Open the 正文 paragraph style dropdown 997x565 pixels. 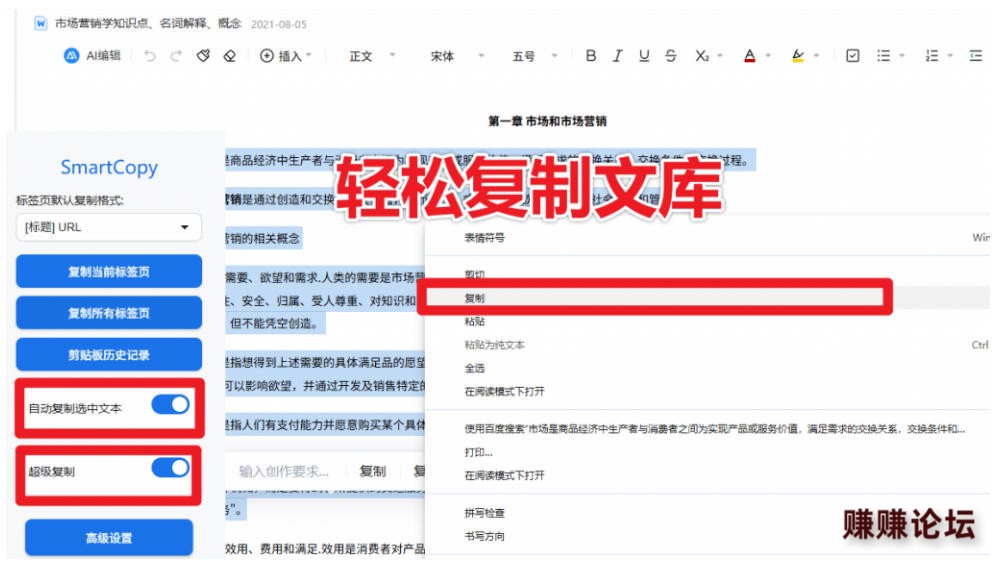[372, 56]
